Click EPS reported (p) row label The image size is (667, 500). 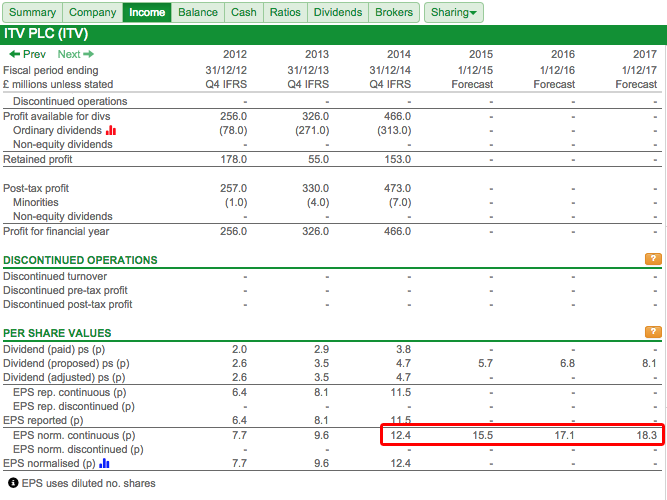43,420
